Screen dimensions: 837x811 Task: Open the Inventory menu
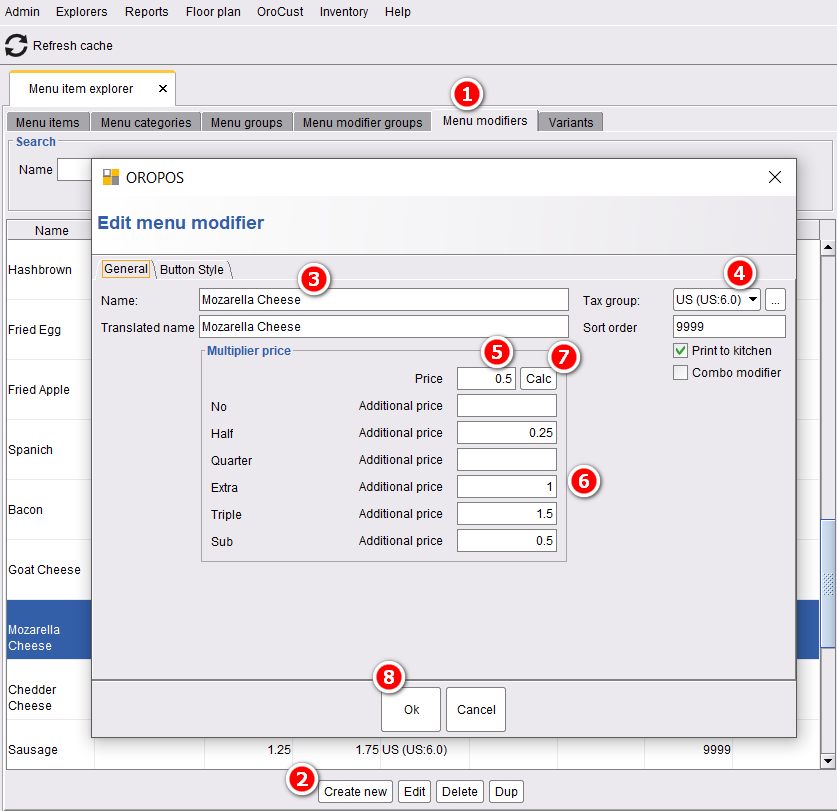point(344,12)
